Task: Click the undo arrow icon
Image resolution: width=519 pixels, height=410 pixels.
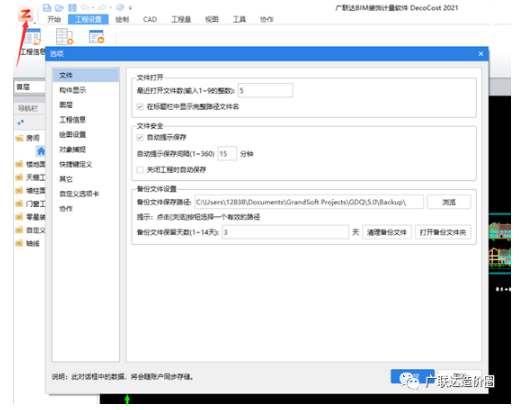Action: tap(85, 7)
